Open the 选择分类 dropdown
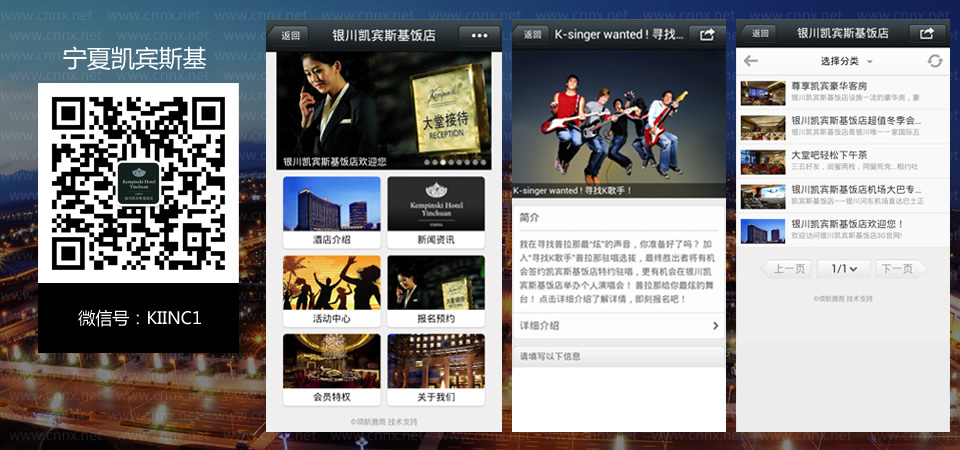The width and height of the screenshot is (960, 450). (x=846, y=61)
